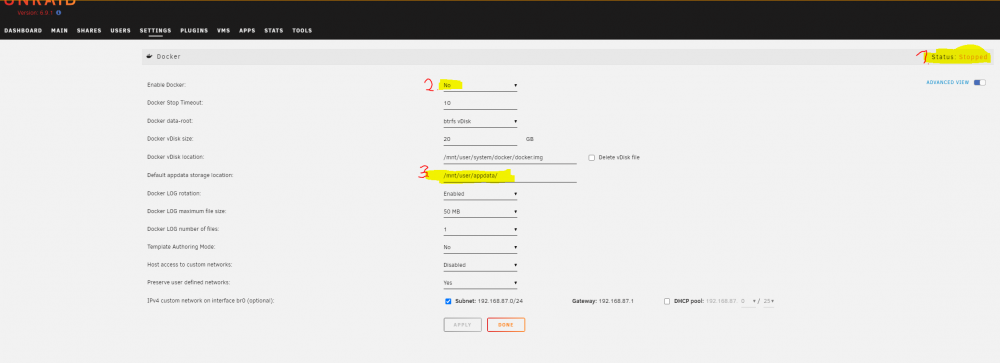Toggle the Advanced View switch
The image size is (1000, 363).
click(x=980, y=82)
